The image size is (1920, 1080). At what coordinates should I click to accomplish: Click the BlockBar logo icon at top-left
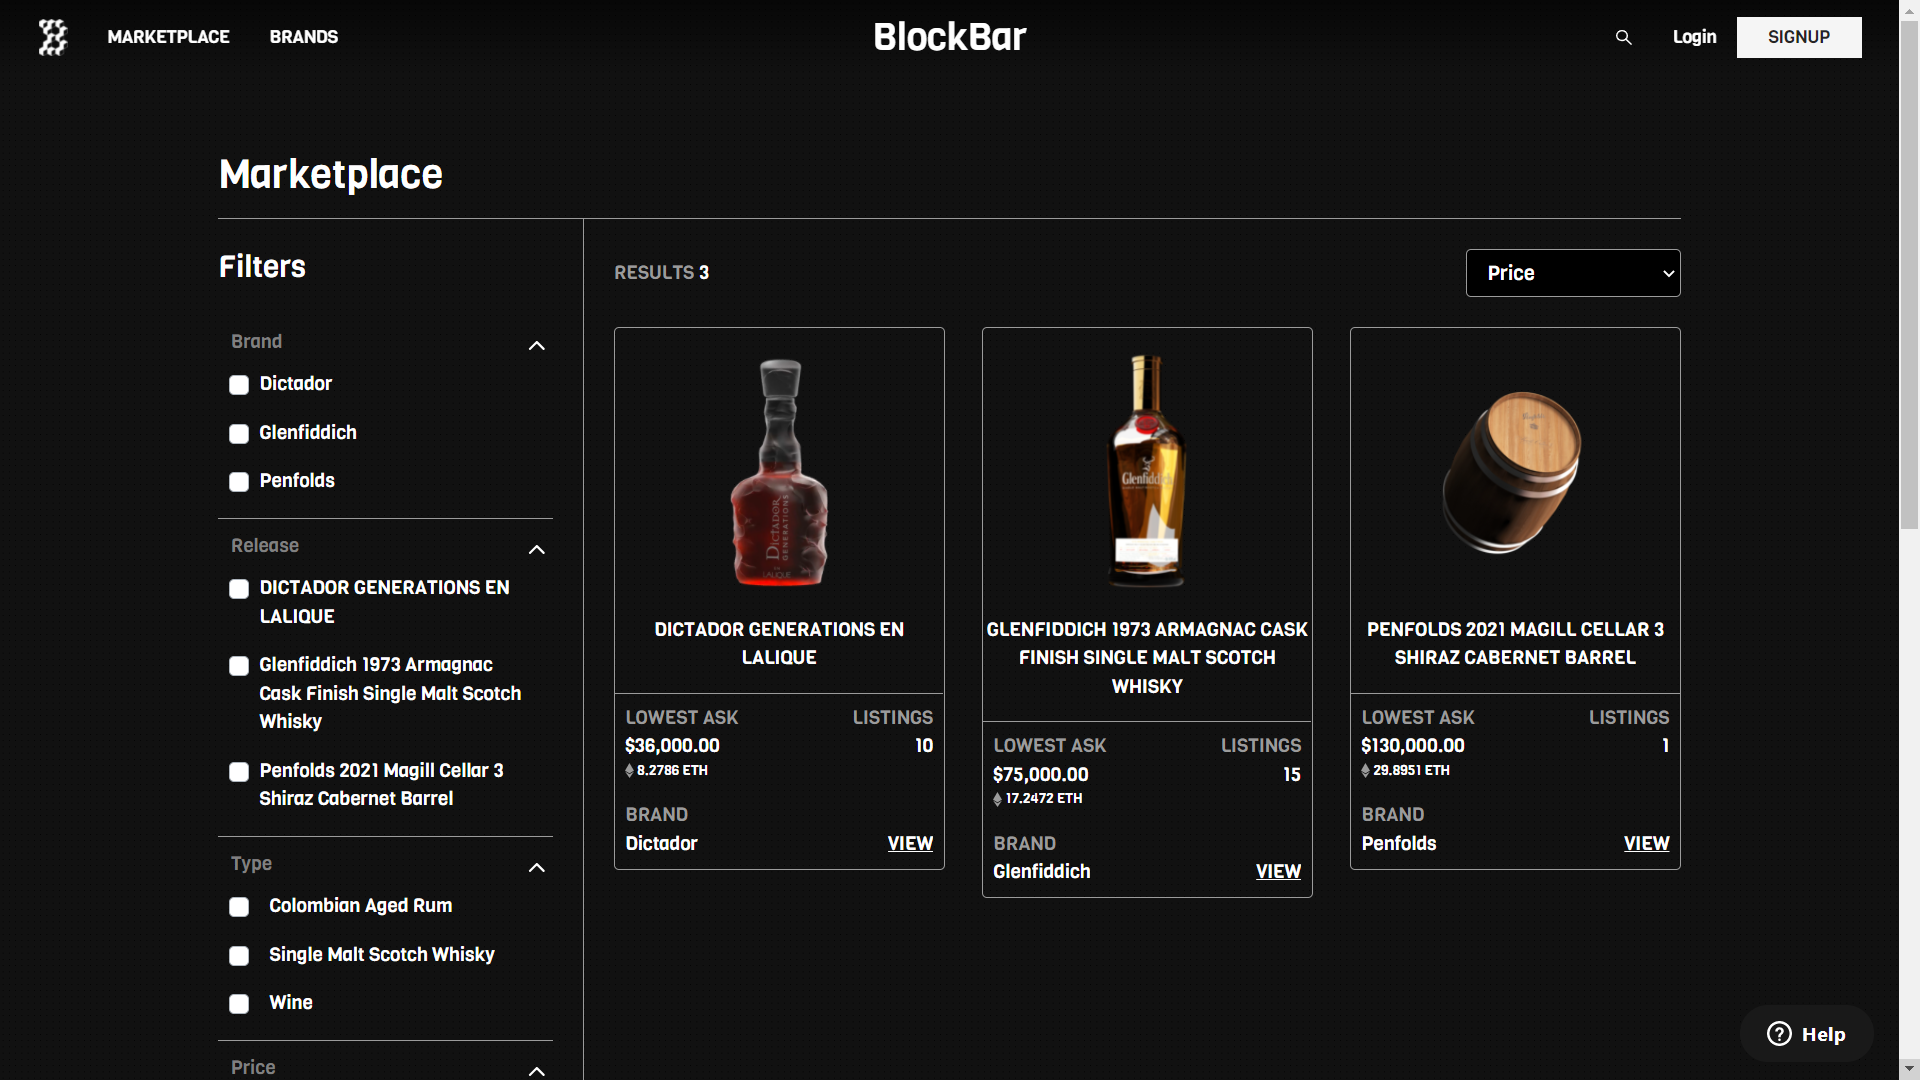tap(52, 37)
